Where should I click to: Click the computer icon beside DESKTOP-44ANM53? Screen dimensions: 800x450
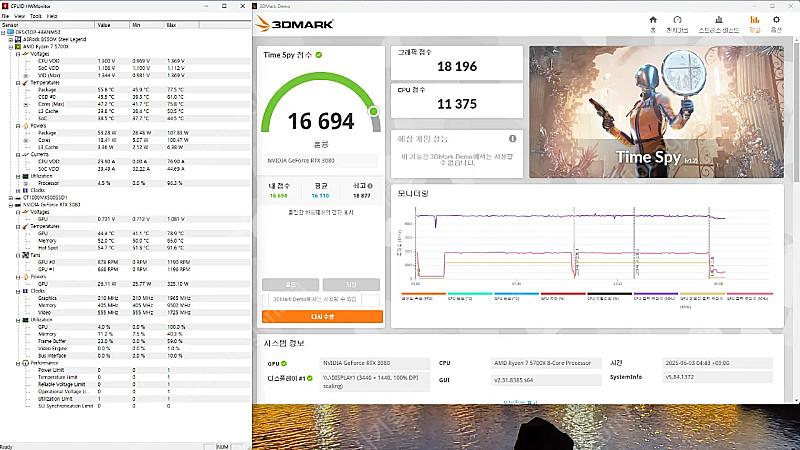click(11, 32)
